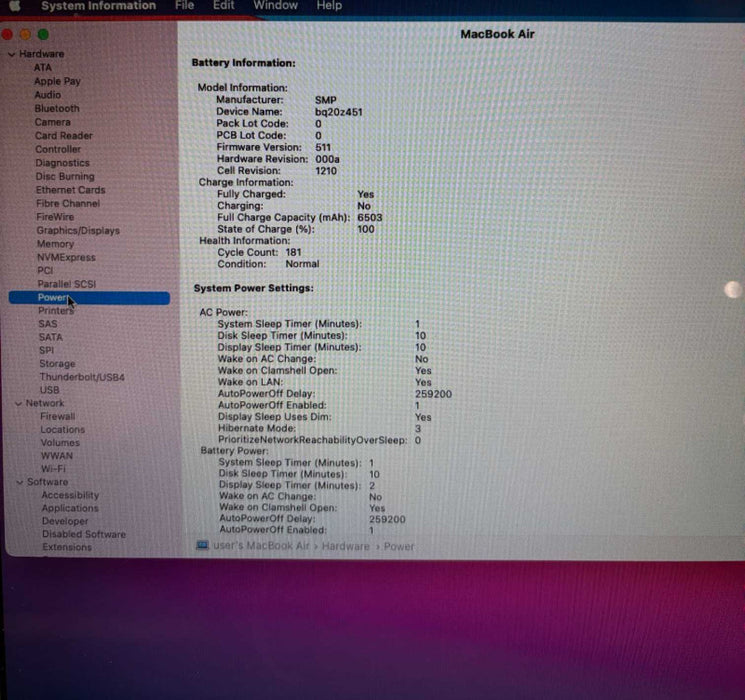Click Hardware in the path bar
This screenshot has width=745, height=700.
[x=345, y=547]
